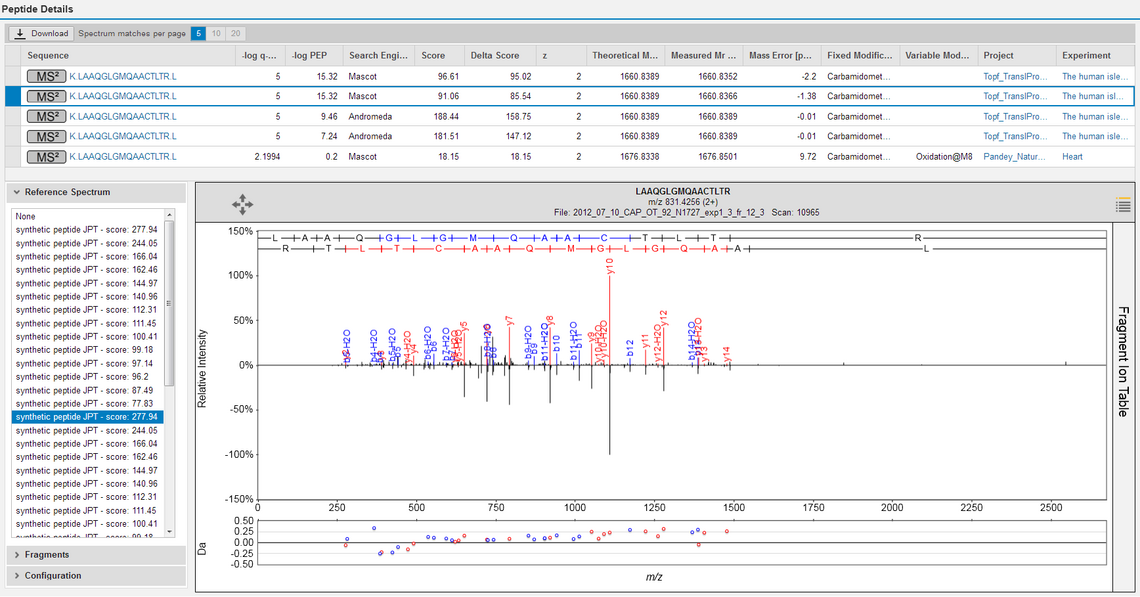Screen dimensions: 1140x597
Task: Click the MS² icon in the first row
Action: (x=44, y=76)
